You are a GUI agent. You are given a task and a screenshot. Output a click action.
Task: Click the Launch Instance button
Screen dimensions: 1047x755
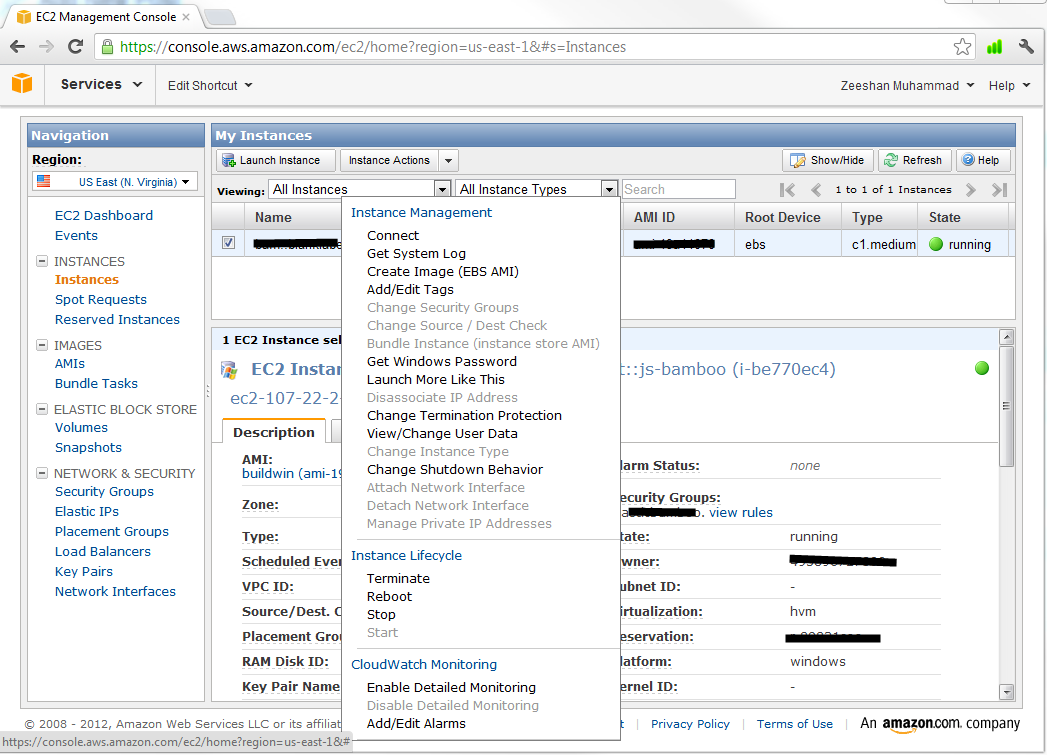tap(276, 160)
